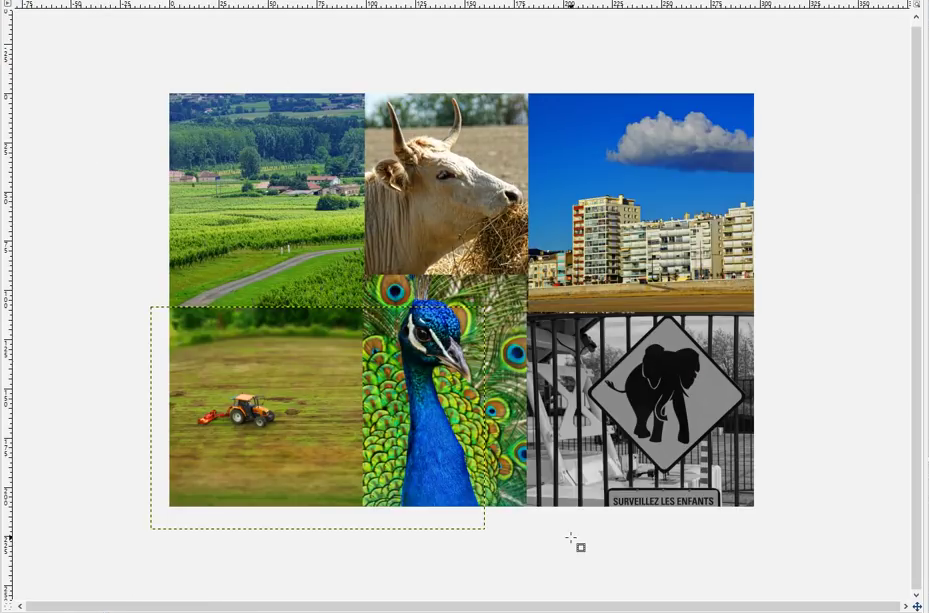Open the navigation preview cross-arrows icon

(x=917, y=606)
